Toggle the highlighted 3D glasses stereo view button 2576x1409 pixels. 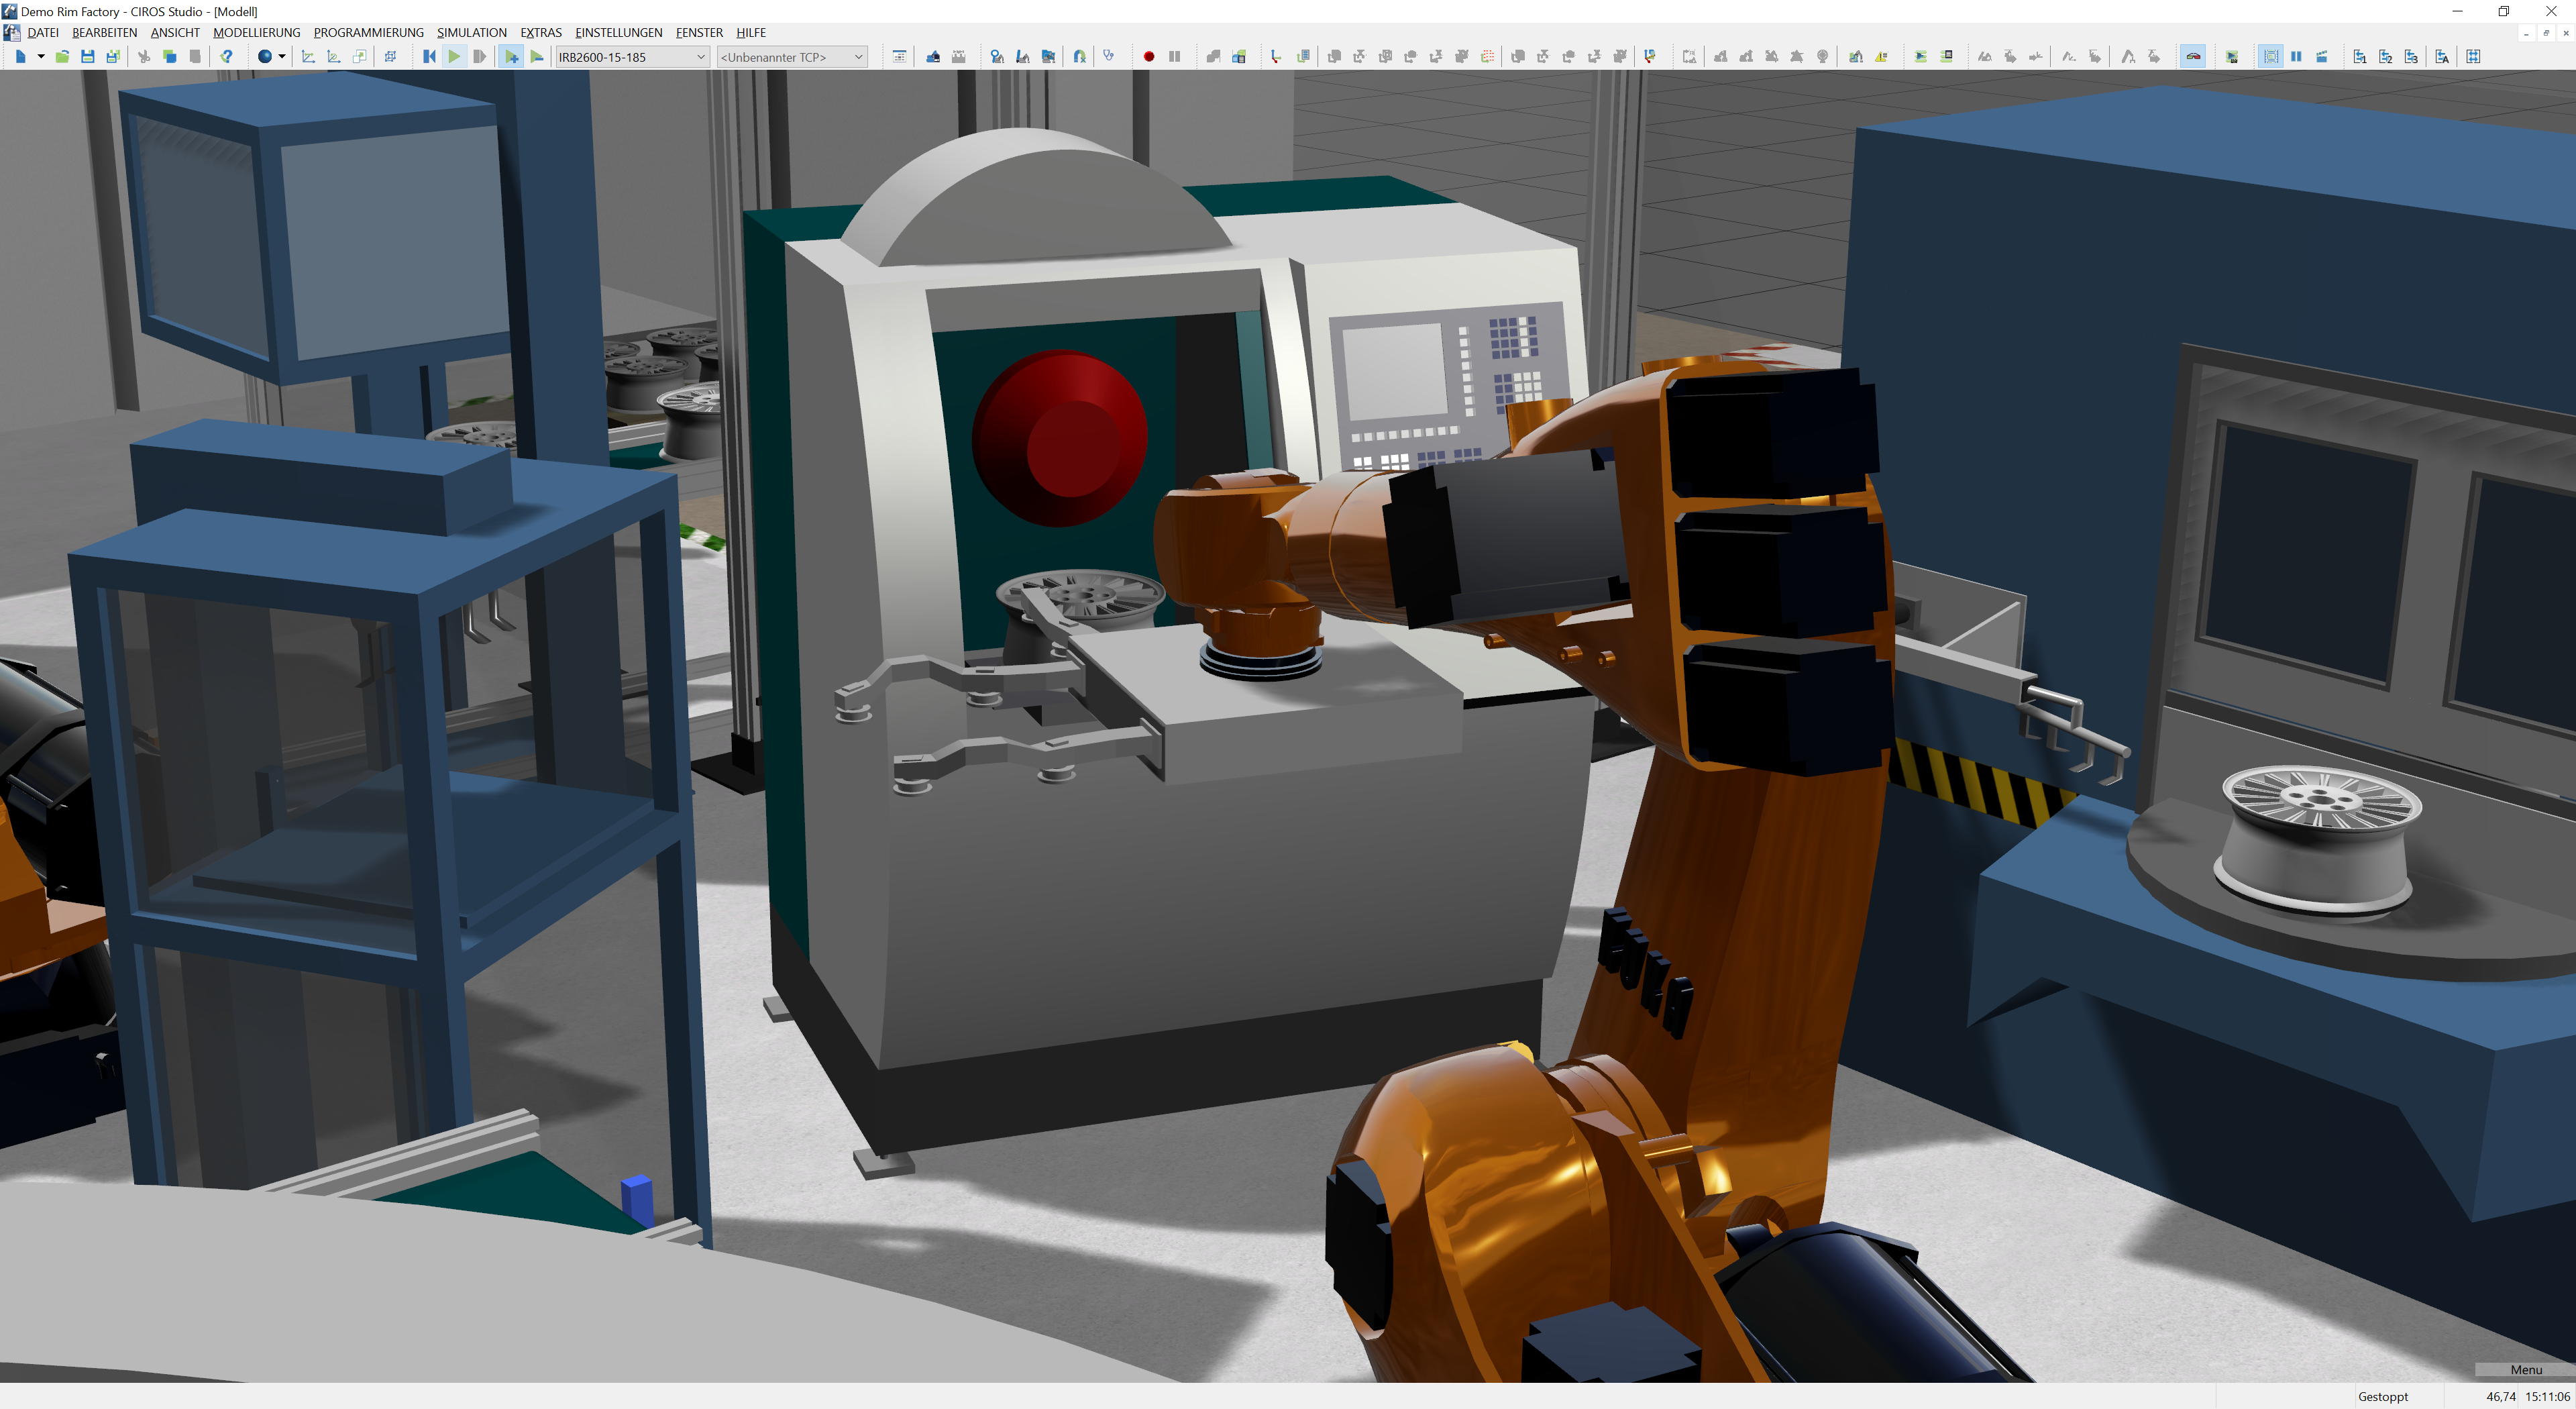(2192, 57)
